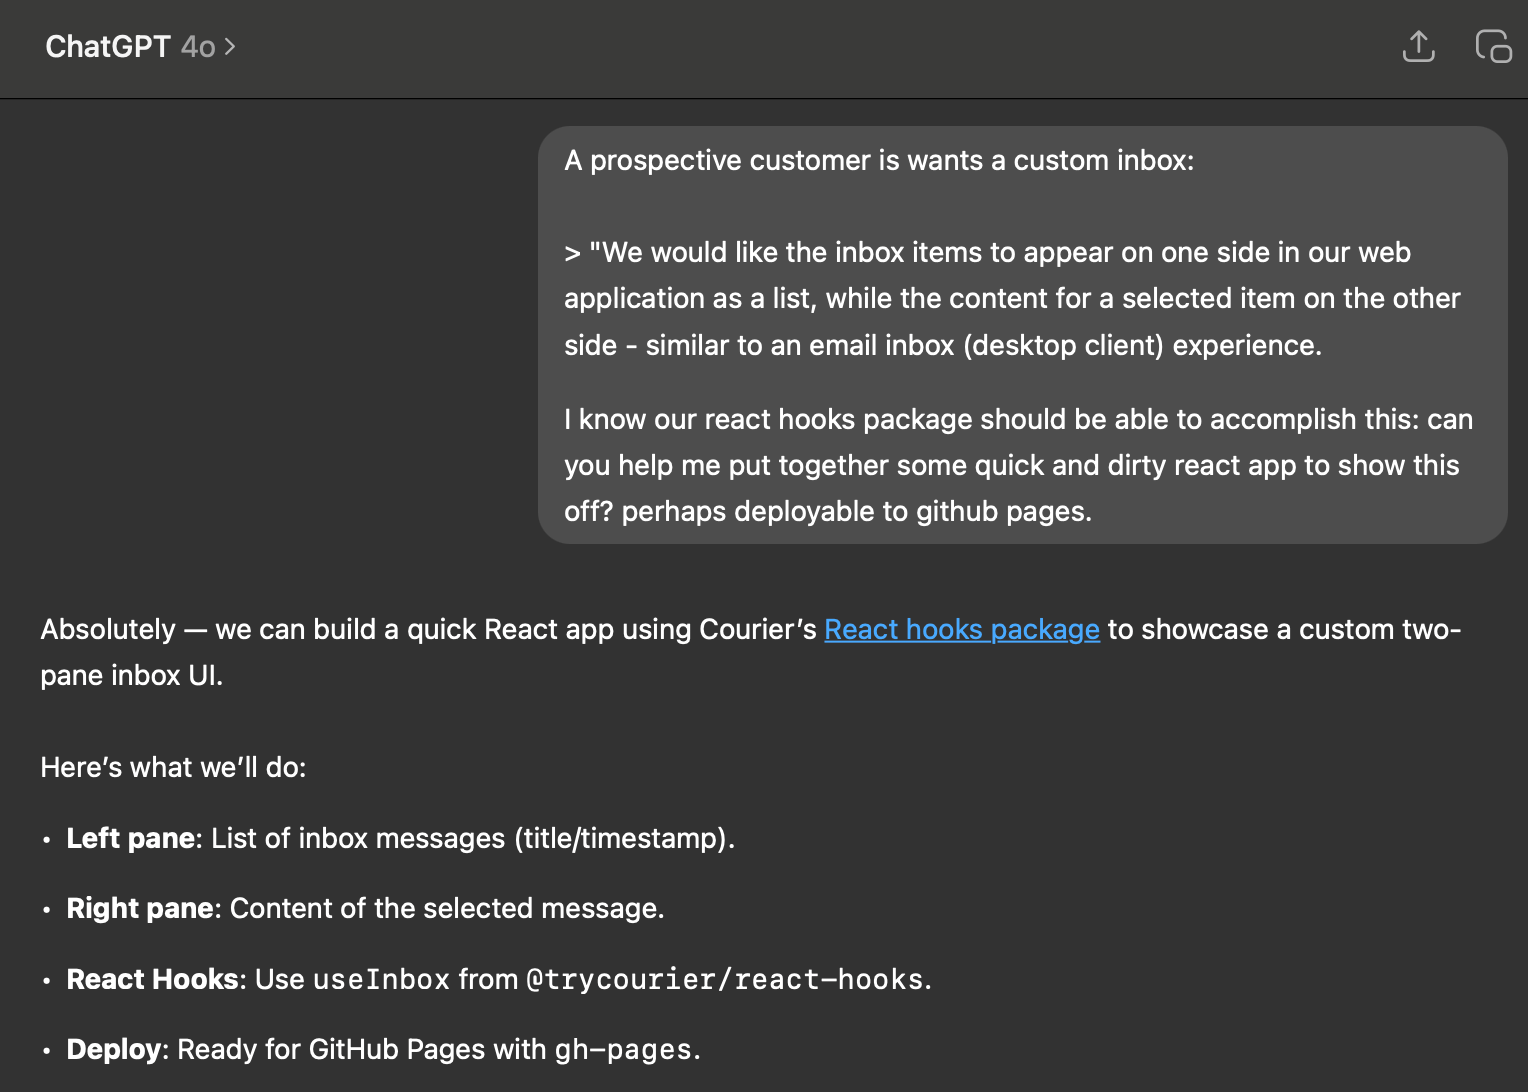The width and height of the screenshot is (1528, 1092).
Task: Click the quoted customer request text
Action: click(1012, 299)
